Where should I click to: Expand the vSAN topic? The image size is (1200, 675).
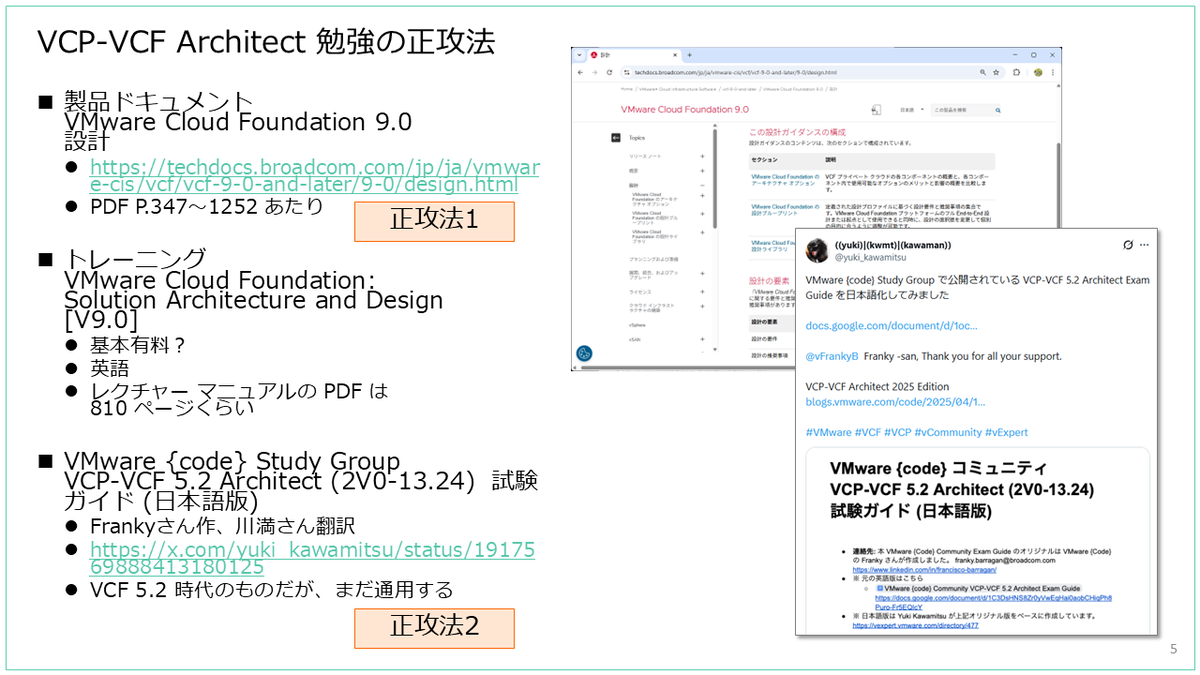pyautogui.click(x=702, y=339)
